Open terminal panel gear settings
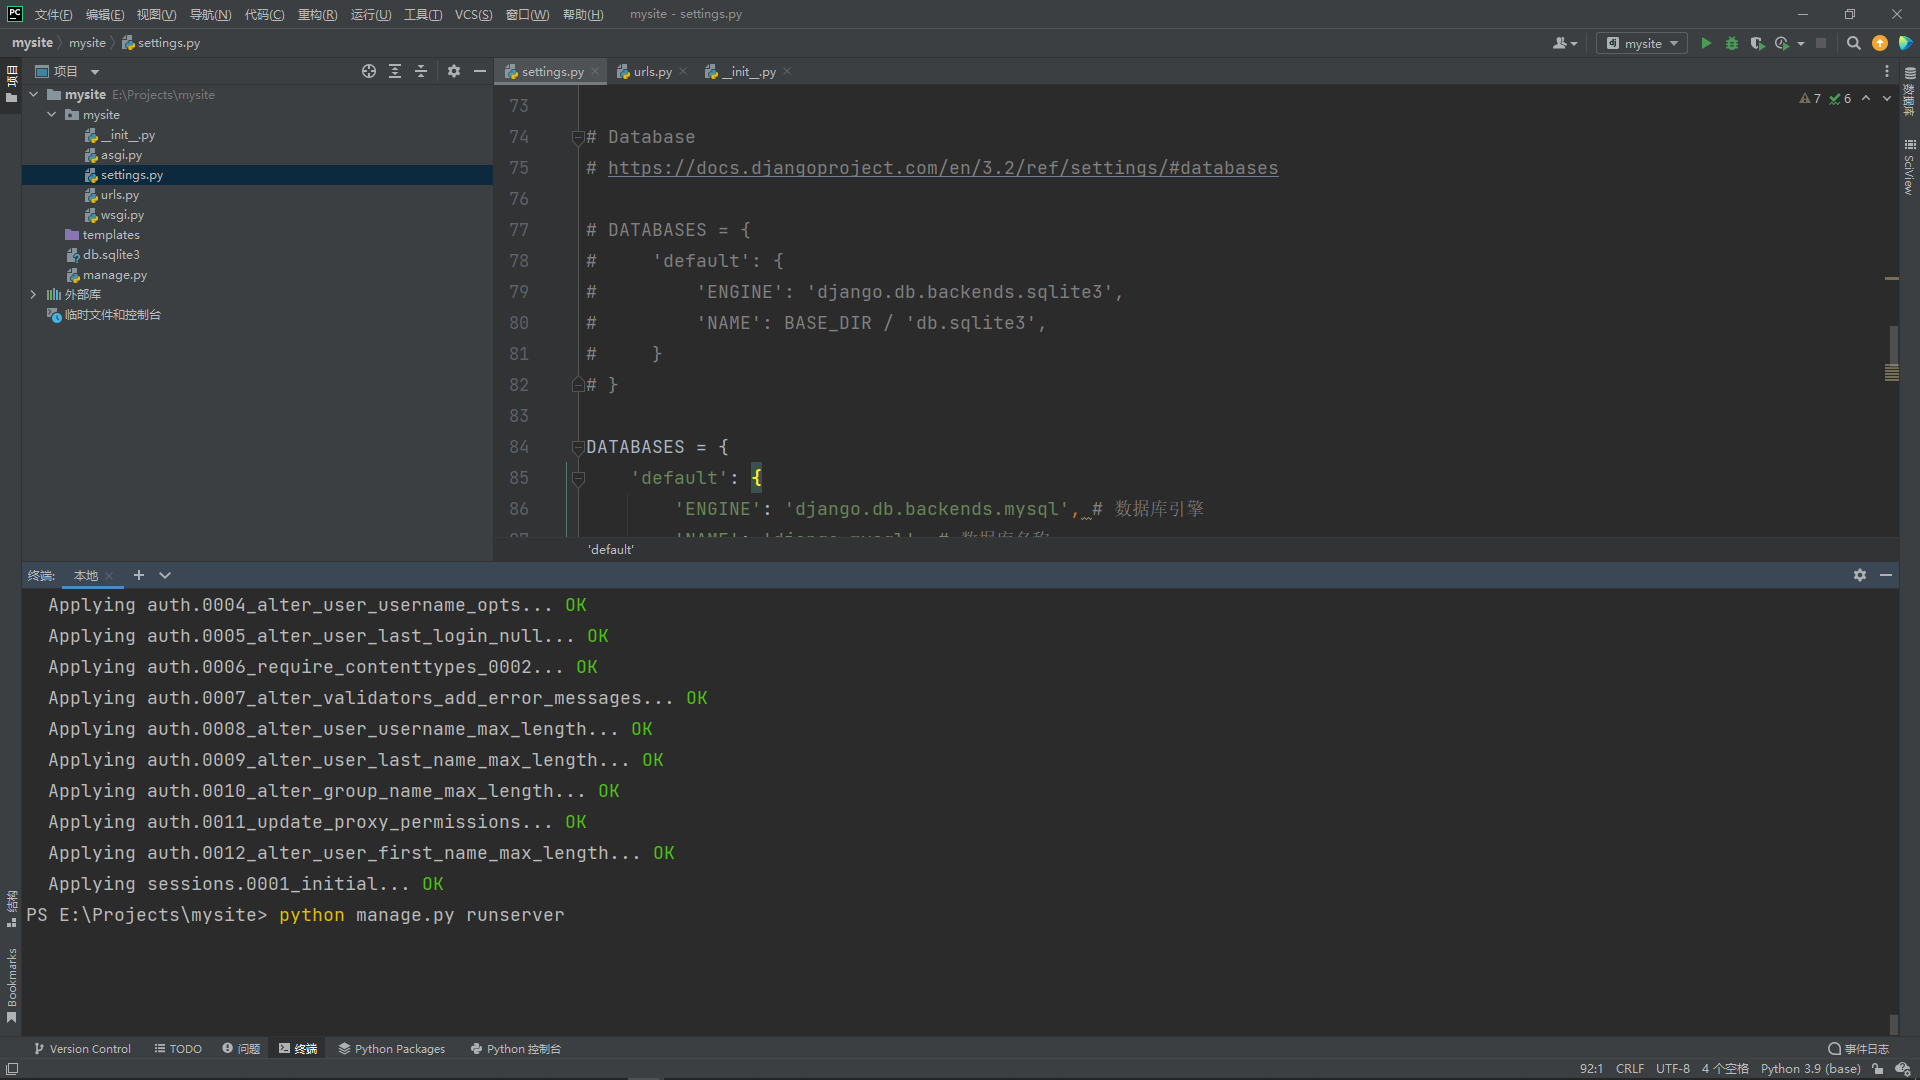The image size is (1920, 1080). pyautogui.click(x=1860, y=575)
